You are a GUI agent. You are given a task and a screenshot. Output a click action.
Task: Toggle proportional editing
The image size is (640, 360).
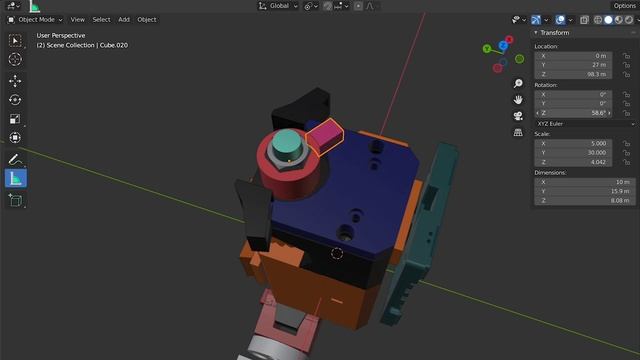358,6
